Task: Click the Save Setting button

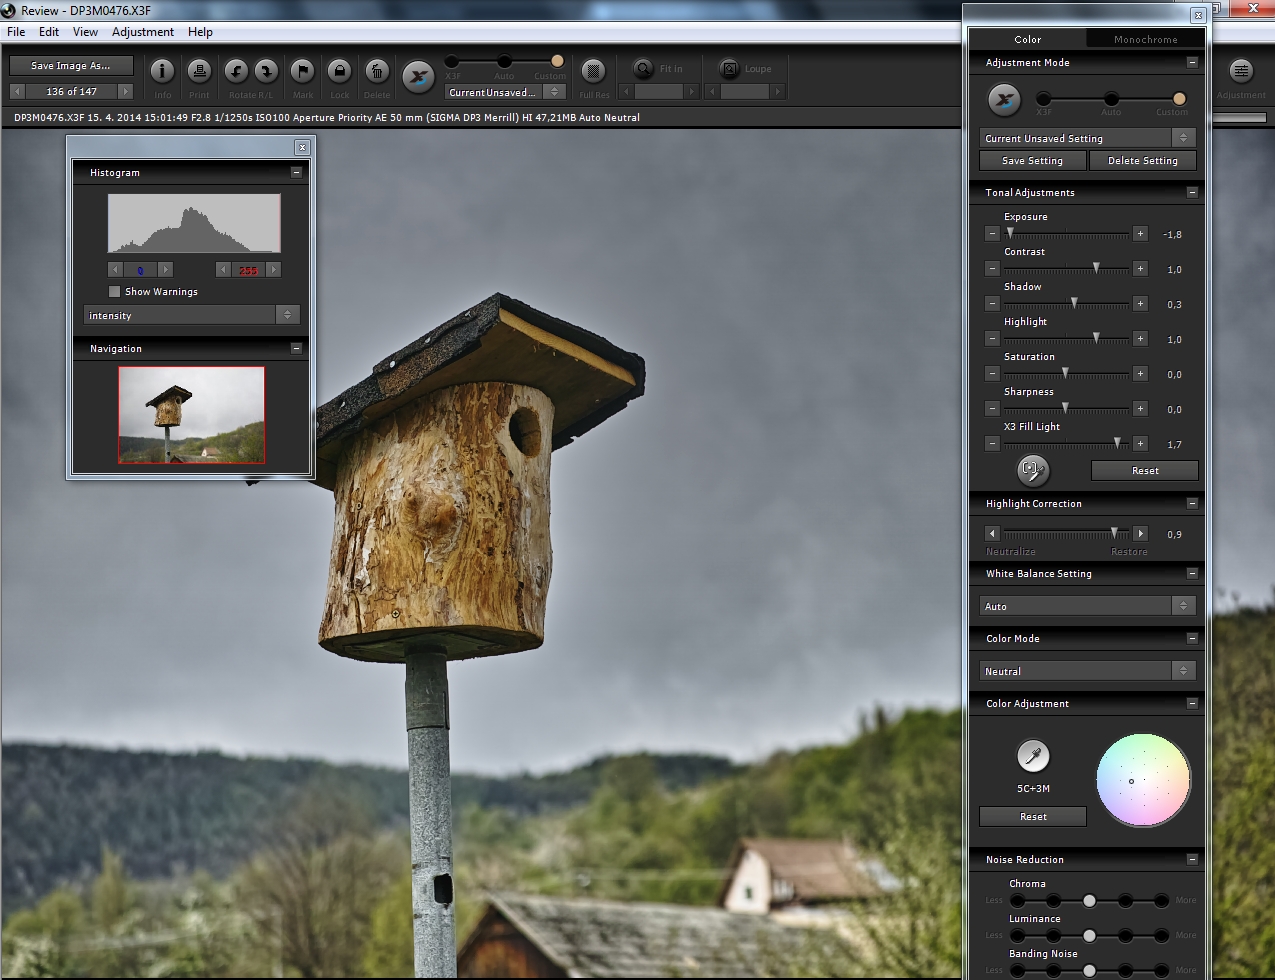Action: (x=1032, y=160)
